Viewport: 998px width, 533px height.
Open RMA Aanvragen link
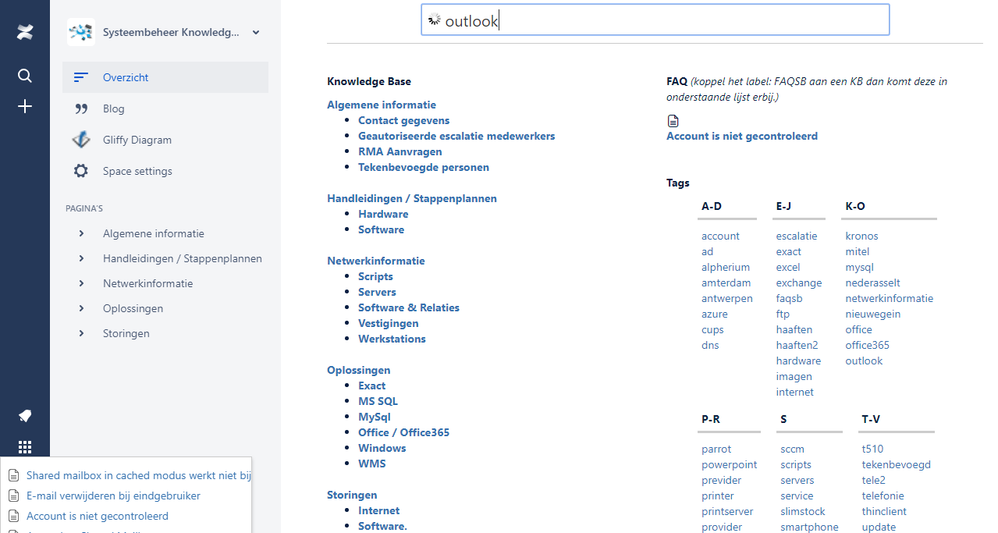click(400, 152)
